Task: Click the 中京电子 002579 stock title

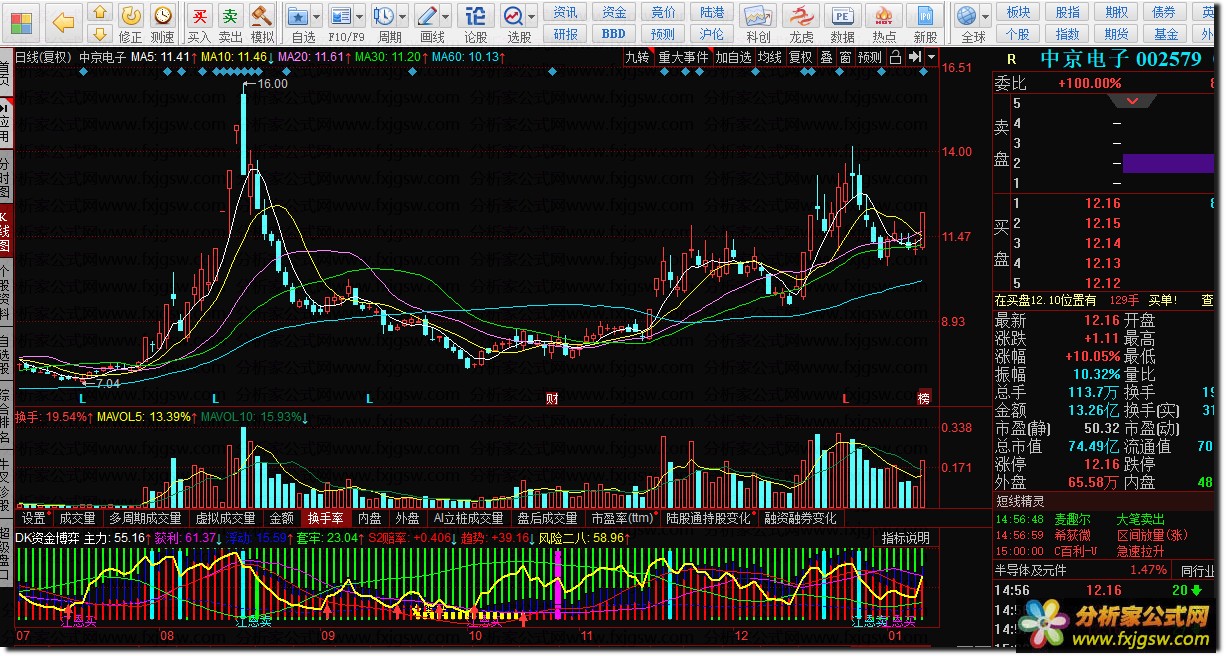Action: [x=1120, y=59]
